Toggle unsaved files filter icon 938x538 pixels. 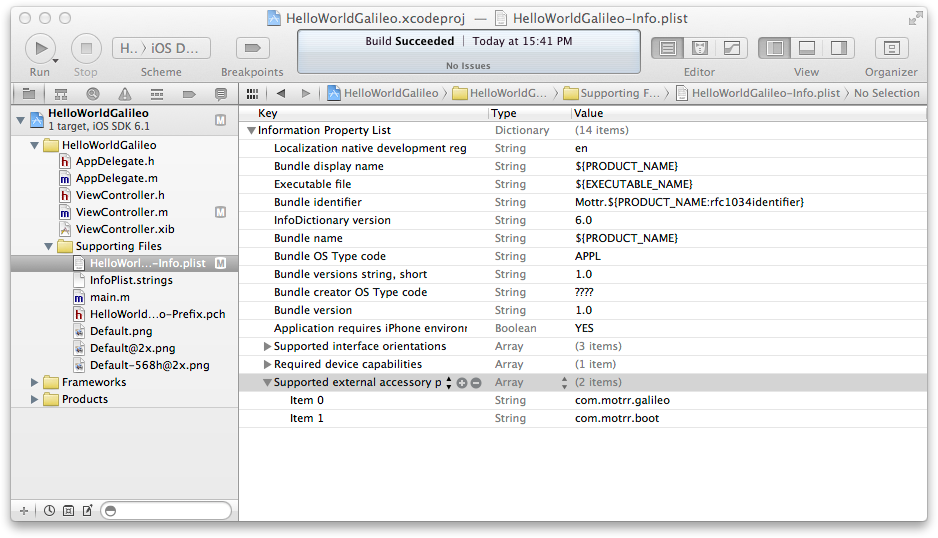[87, 510]
